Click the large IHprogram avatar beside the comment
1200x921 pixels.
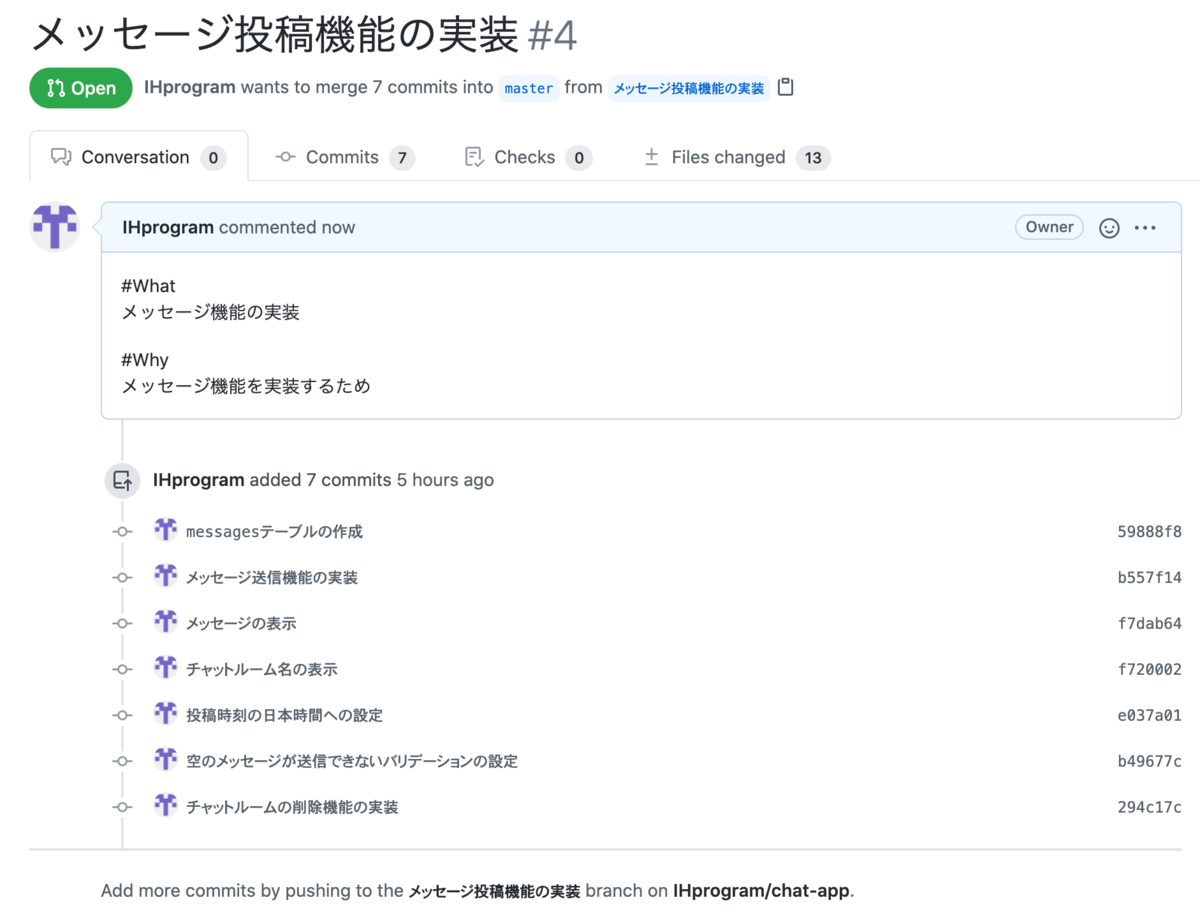[x=55, y=227]
